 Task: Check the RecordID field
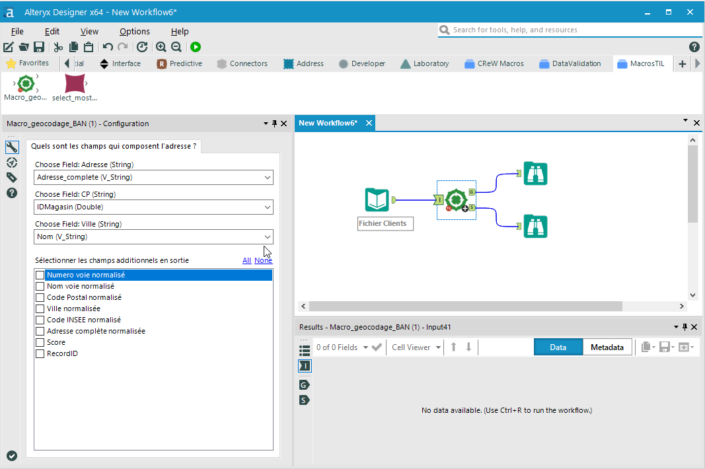click(40, 353)
